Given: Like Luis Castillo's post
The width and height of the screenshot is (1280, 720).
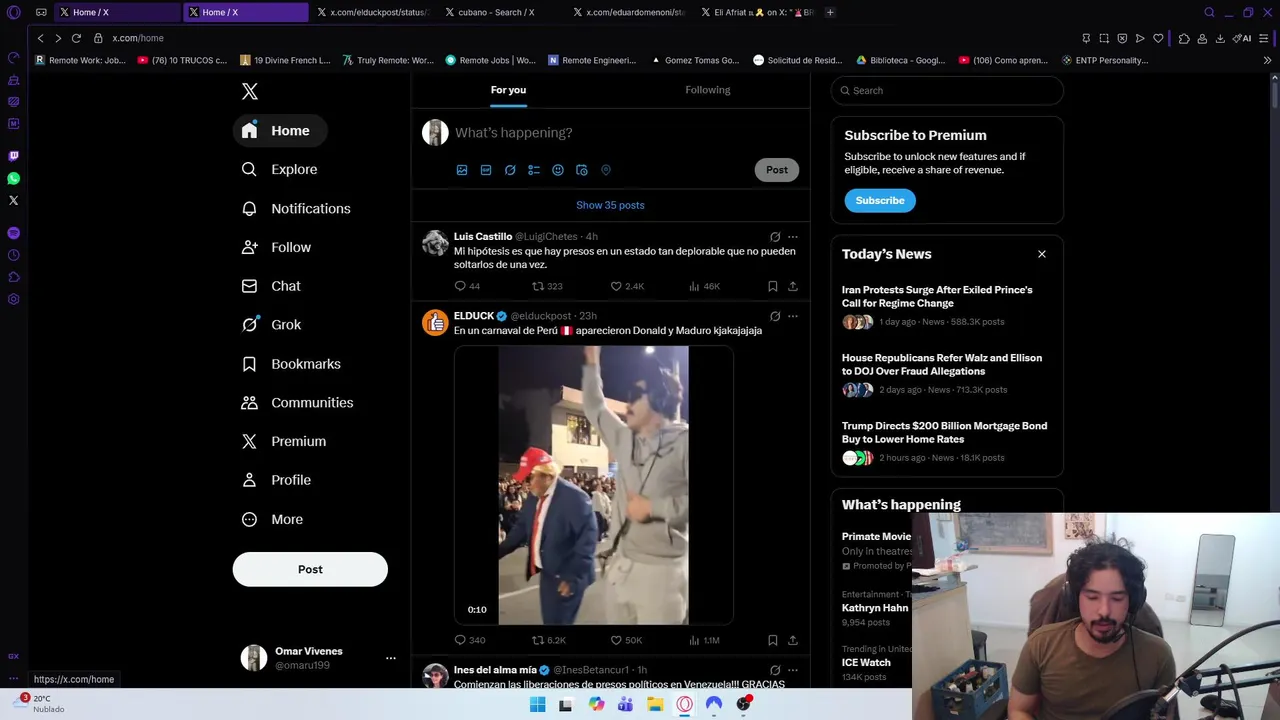Looking at the screenshot, I should [x=627, y=286].
